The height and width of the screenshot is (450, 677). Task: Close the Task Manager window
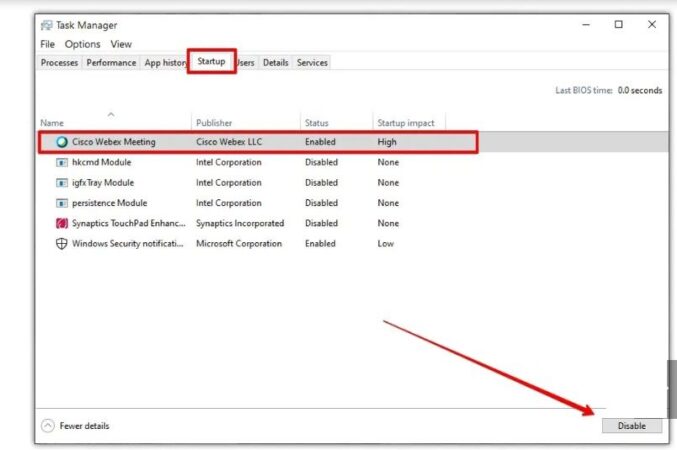(652, 25)
